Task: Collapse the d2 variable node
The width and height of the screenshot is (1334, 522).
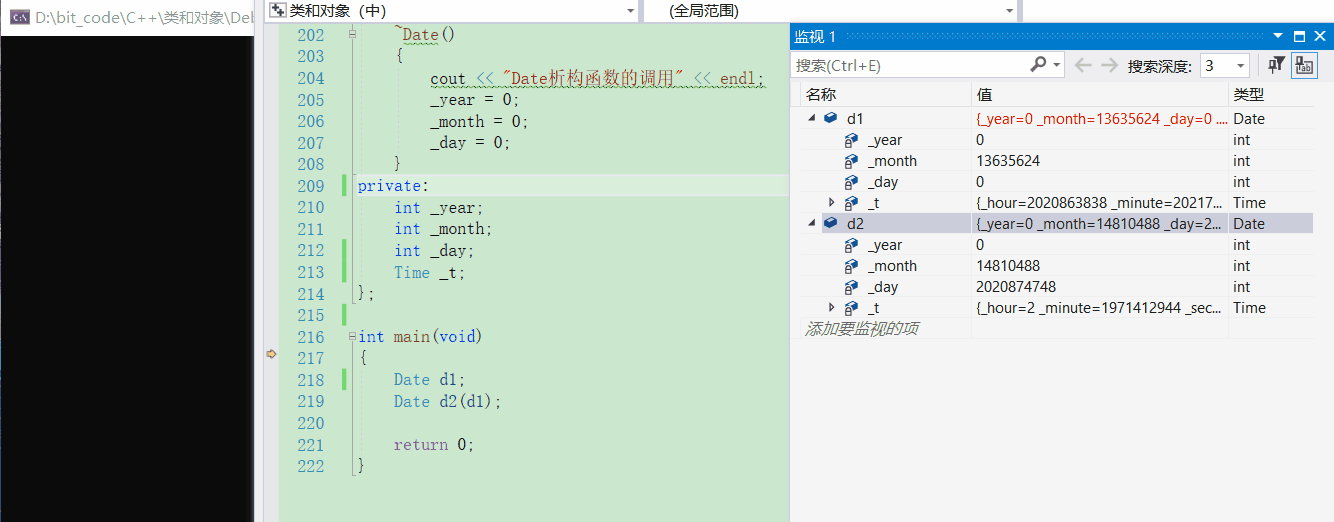Action: [x=812, y=223]
